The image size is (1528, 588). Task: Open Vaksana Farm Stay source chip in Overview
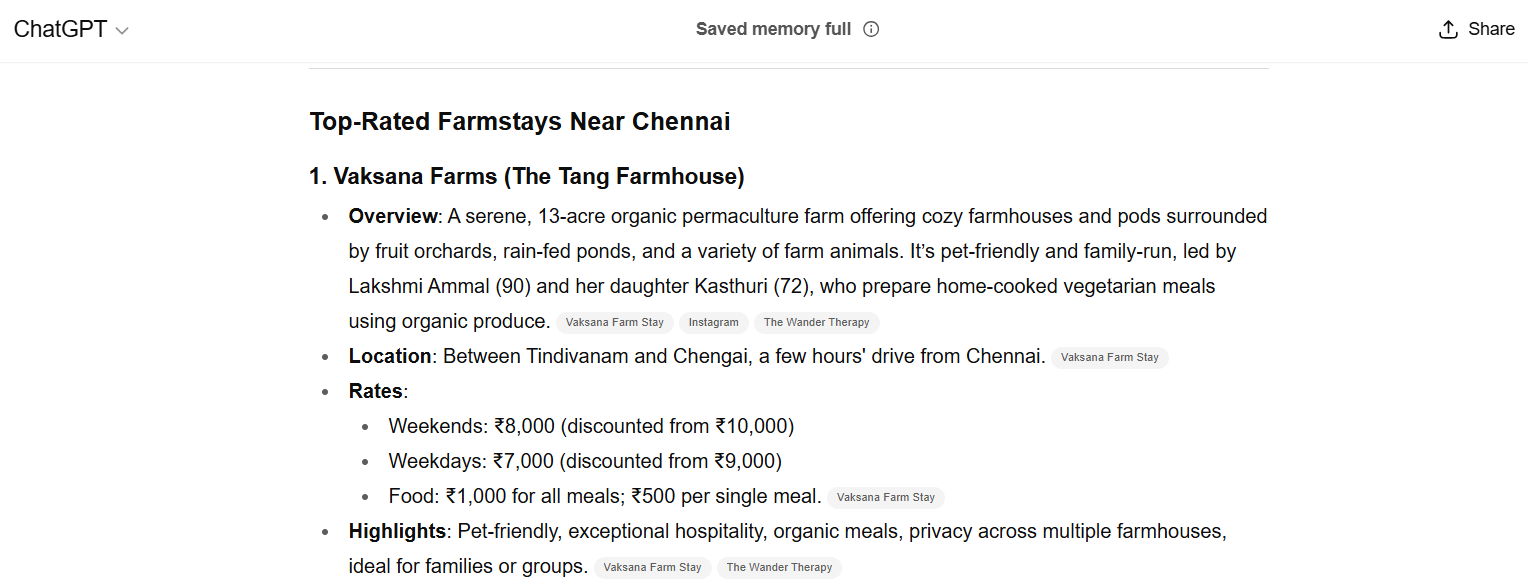[x=615, y=322]
